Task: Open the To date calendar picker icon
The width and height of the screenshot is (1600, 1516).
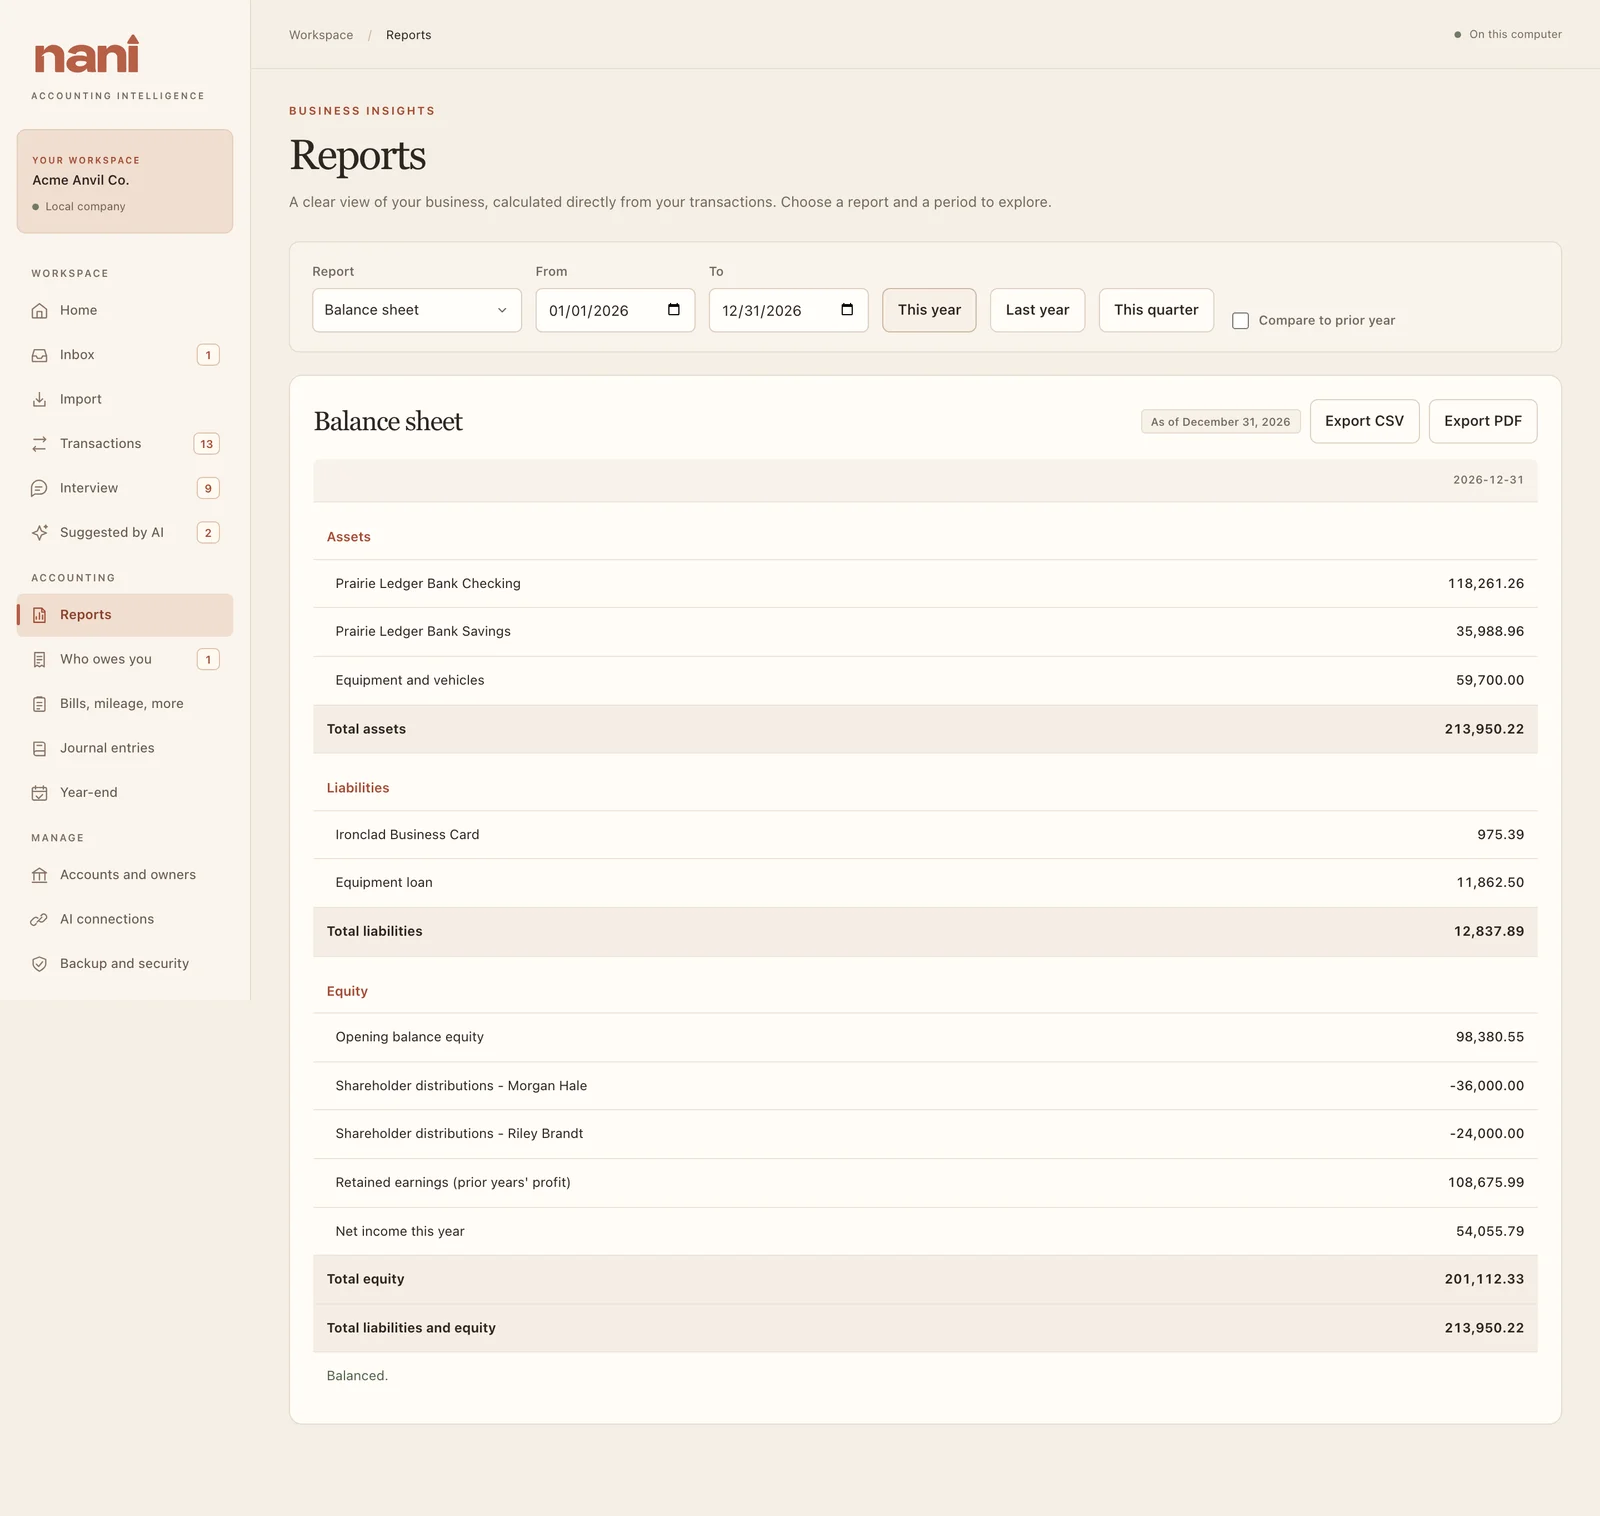Action: (x=847, y=310)
